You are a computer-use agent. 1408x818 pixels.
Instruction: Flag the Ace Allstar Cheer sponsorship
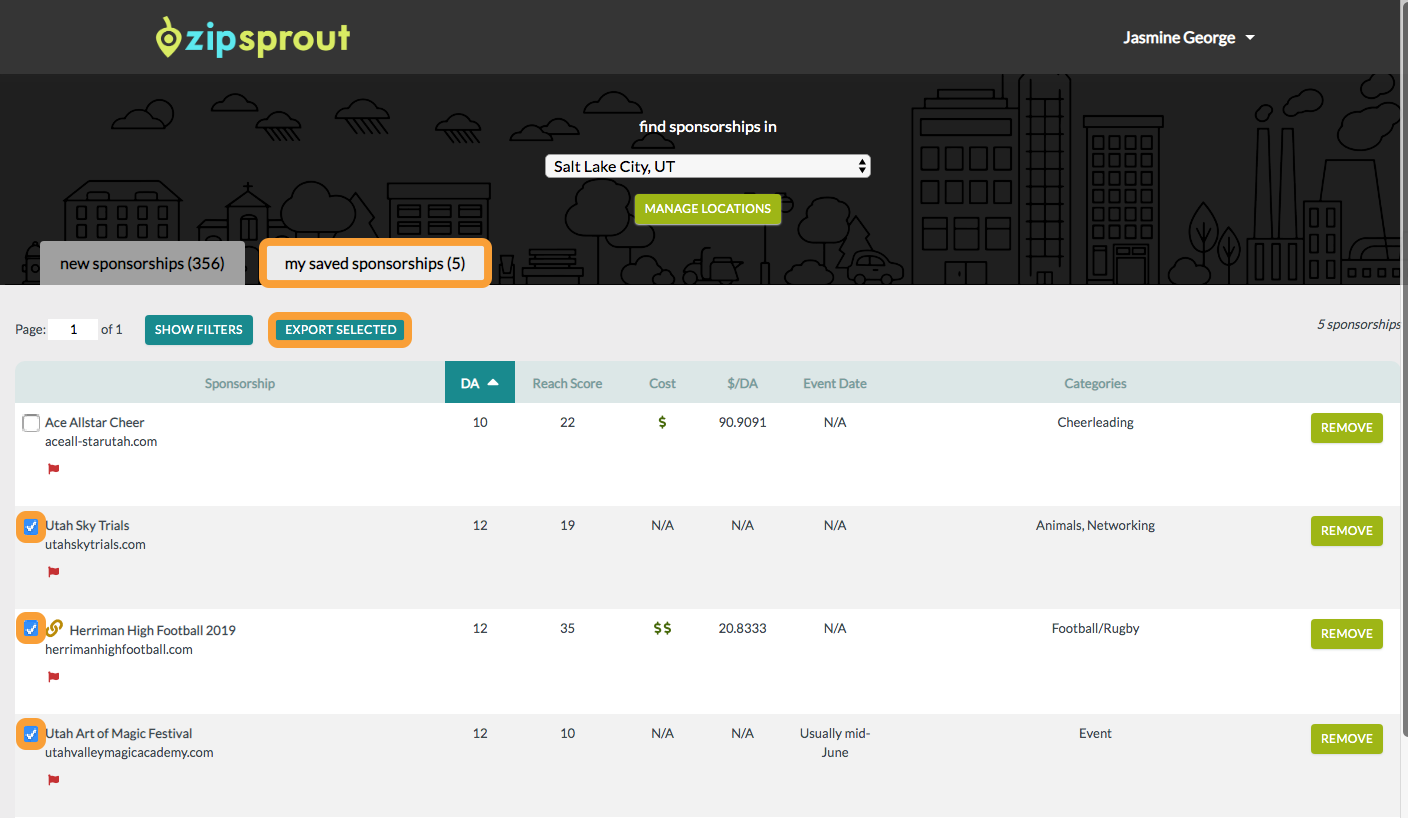[x=54, y=469]
